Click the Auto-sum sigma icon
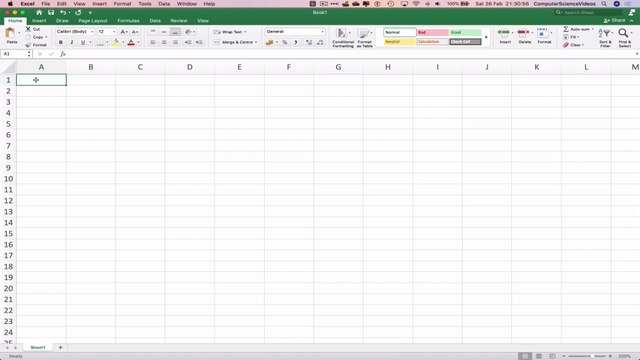The width and height of the screenshot is (640, 360). pos(566,29)
